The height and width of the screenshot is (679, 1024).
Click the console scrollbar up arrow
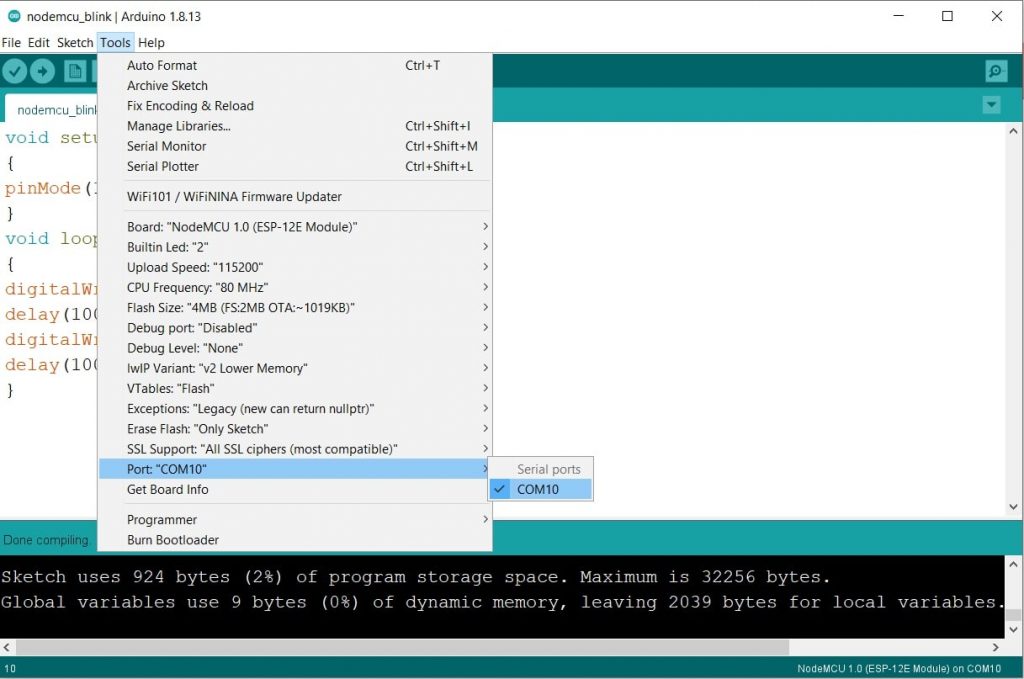pyautogui.click(x=1013, y=564)
